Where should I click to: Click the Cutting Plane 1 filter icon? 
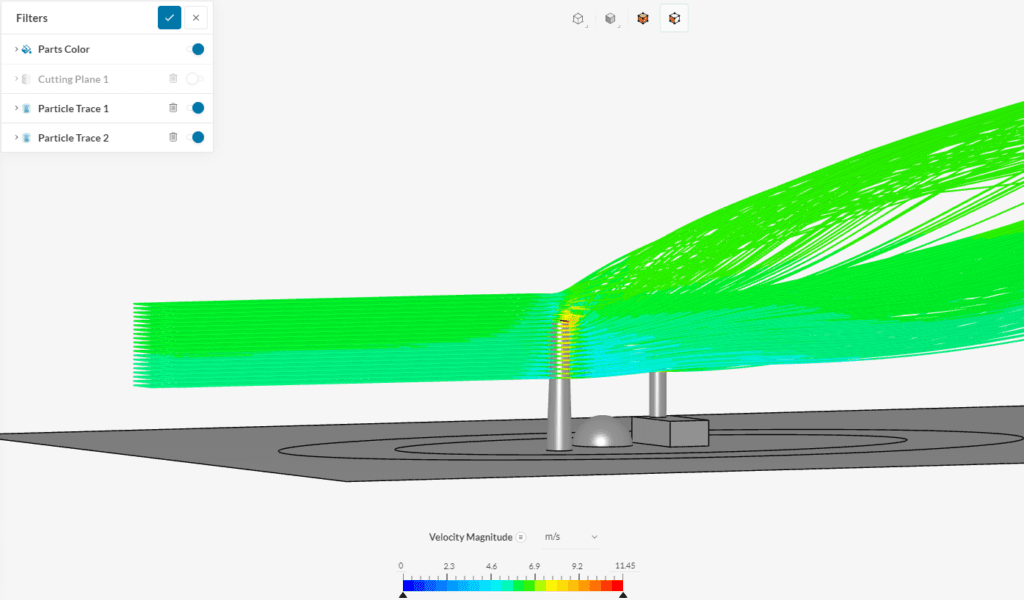(x=27, y=78)
